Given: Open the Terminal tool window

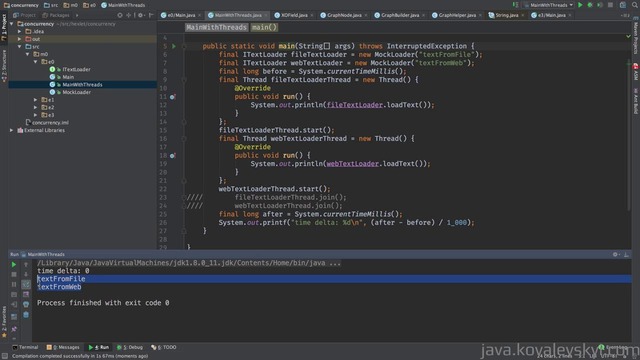Looking at the screenshot, I should pyautogui.click(x=25, y=347).
